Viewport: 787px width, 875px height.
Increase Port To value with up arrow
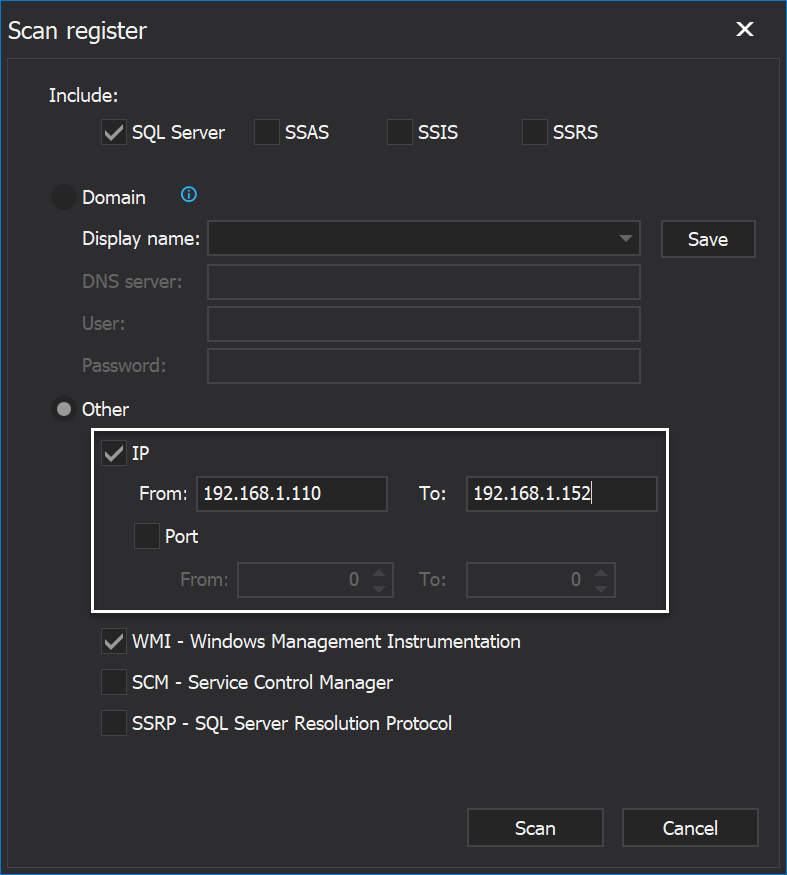pyautogui.click(x=601, y=573)
